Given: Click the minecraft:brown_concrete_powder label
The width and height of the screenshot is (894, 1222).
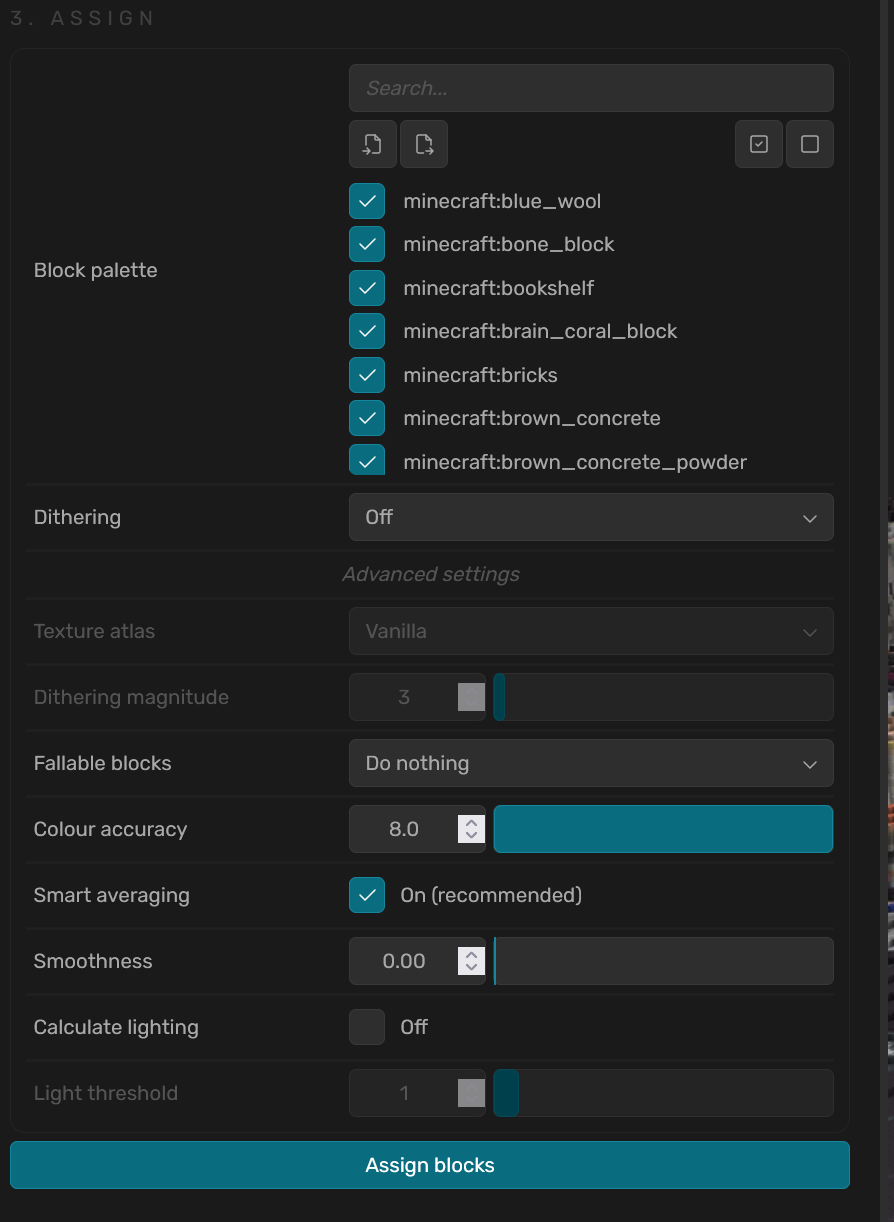Looking at the screenshot, I should tap(575, 462).
